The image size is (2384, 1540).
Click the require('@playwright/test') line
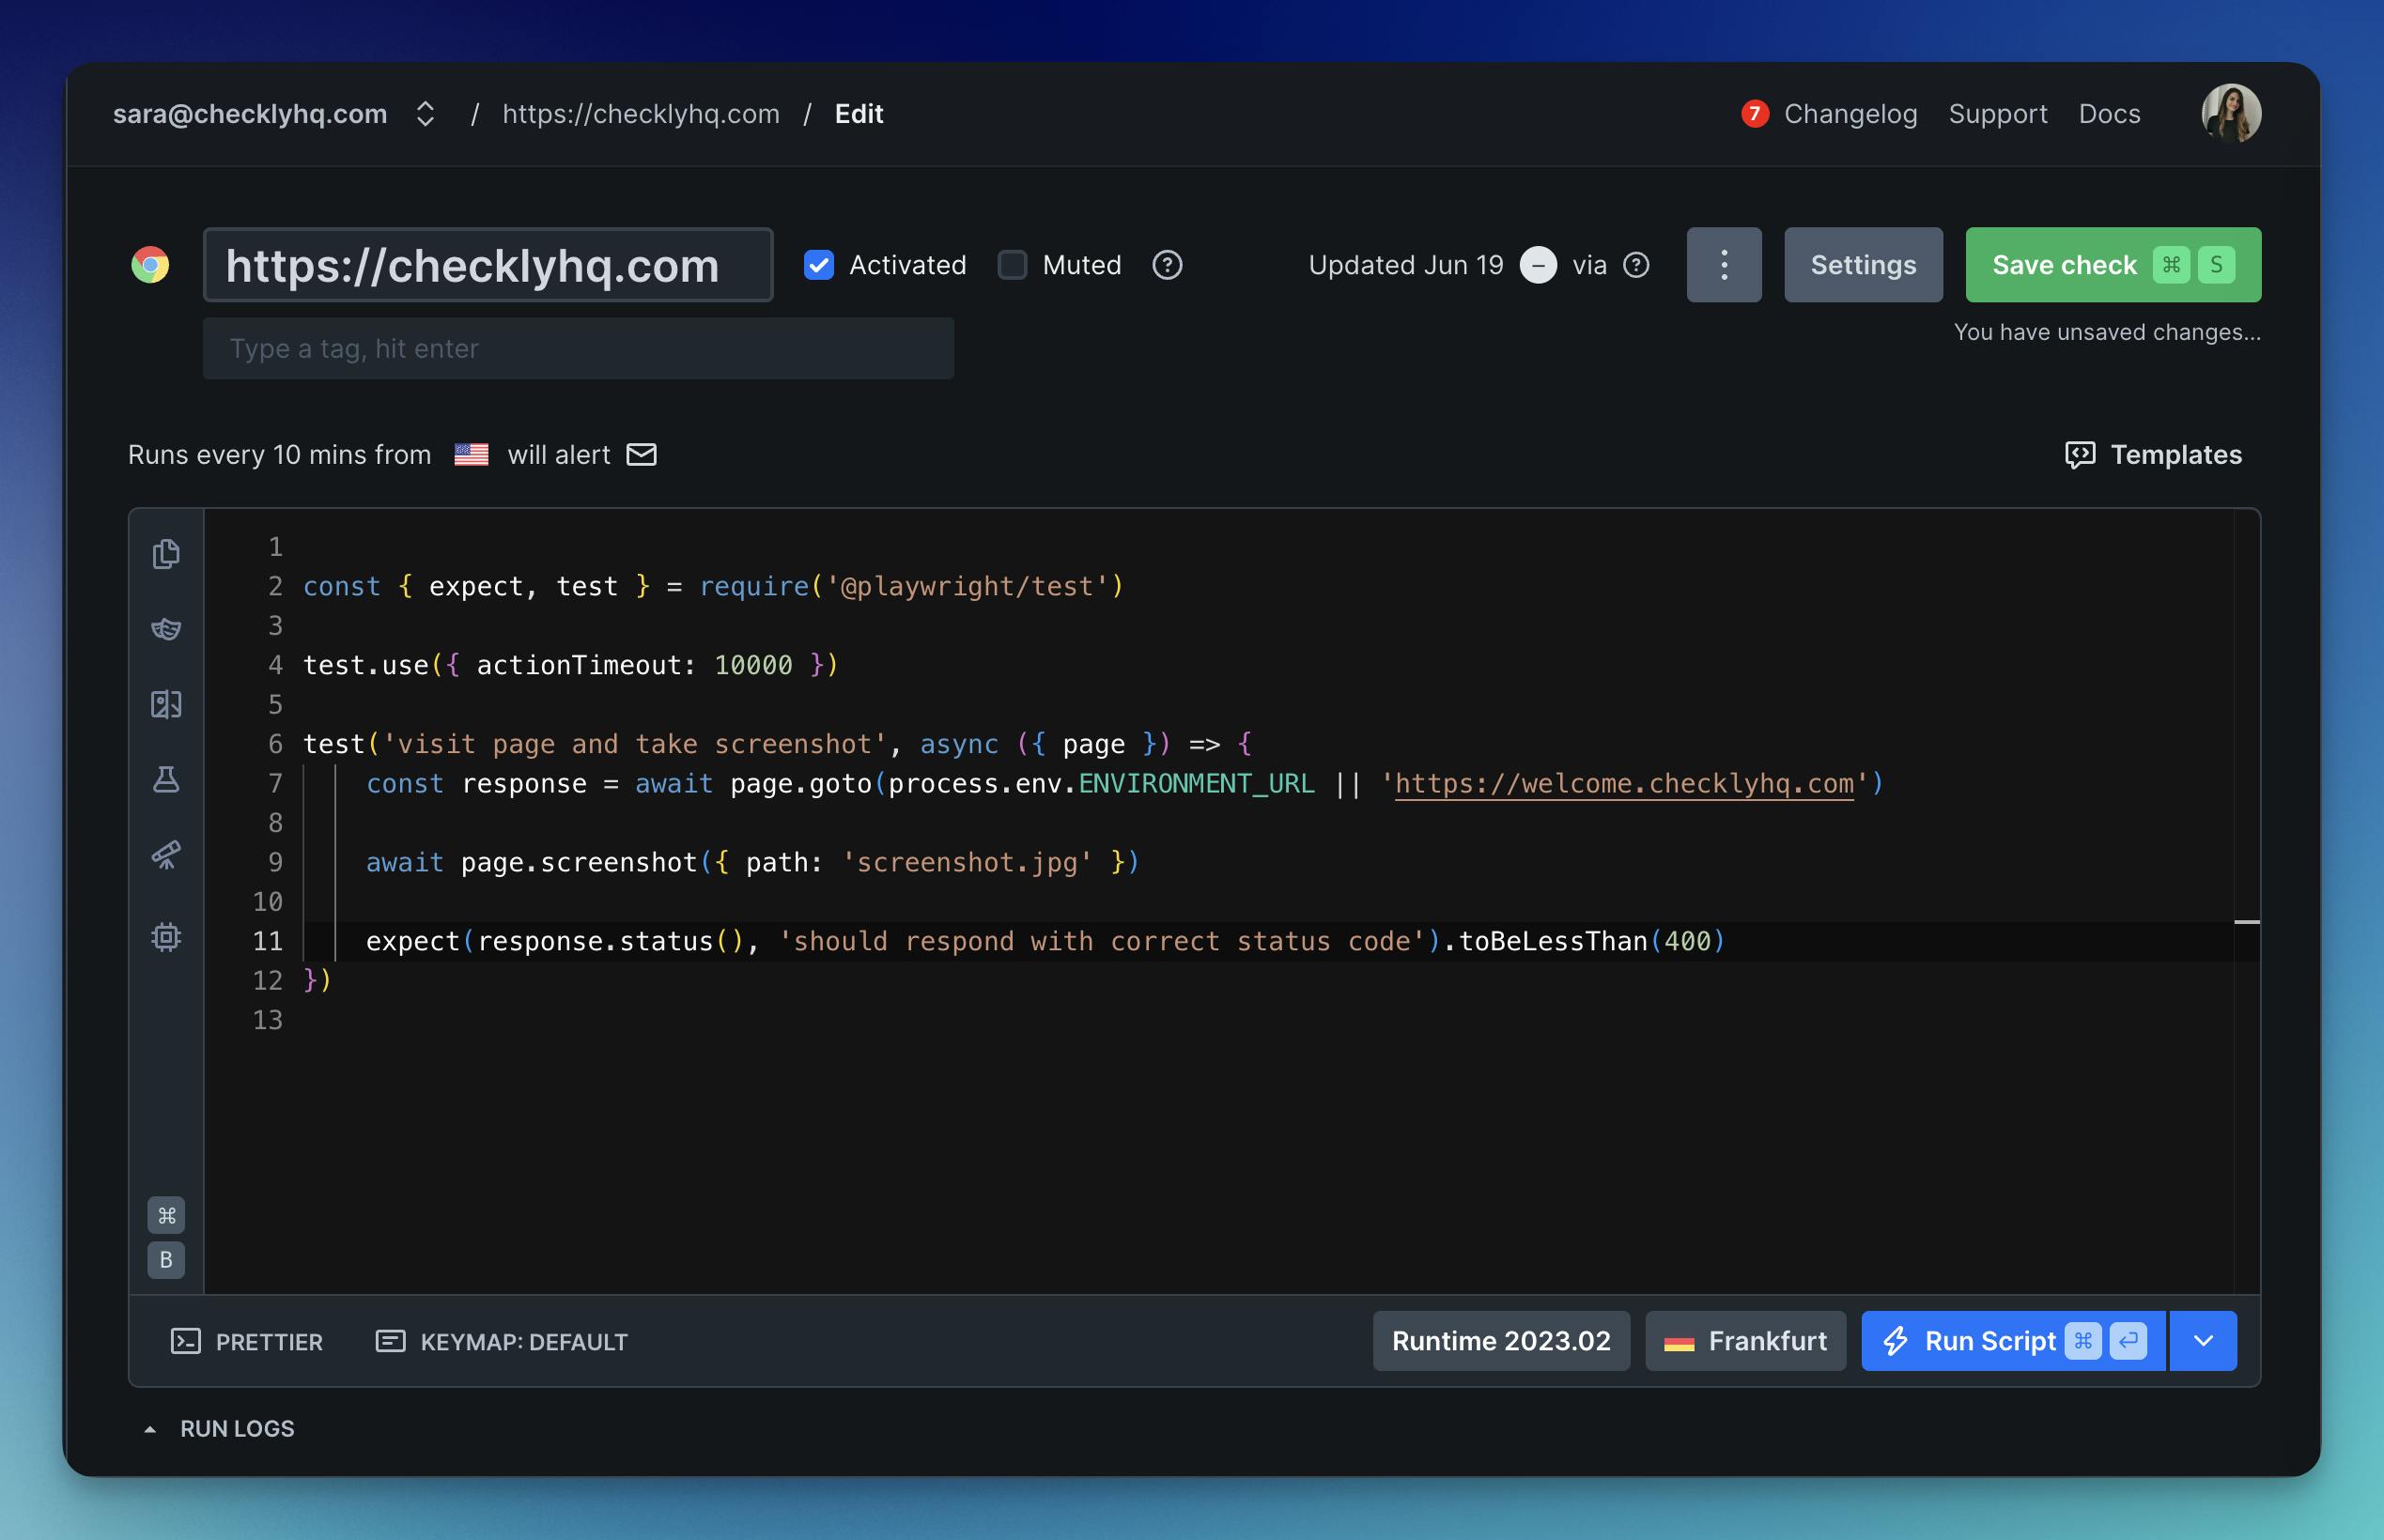coord(714,586)
